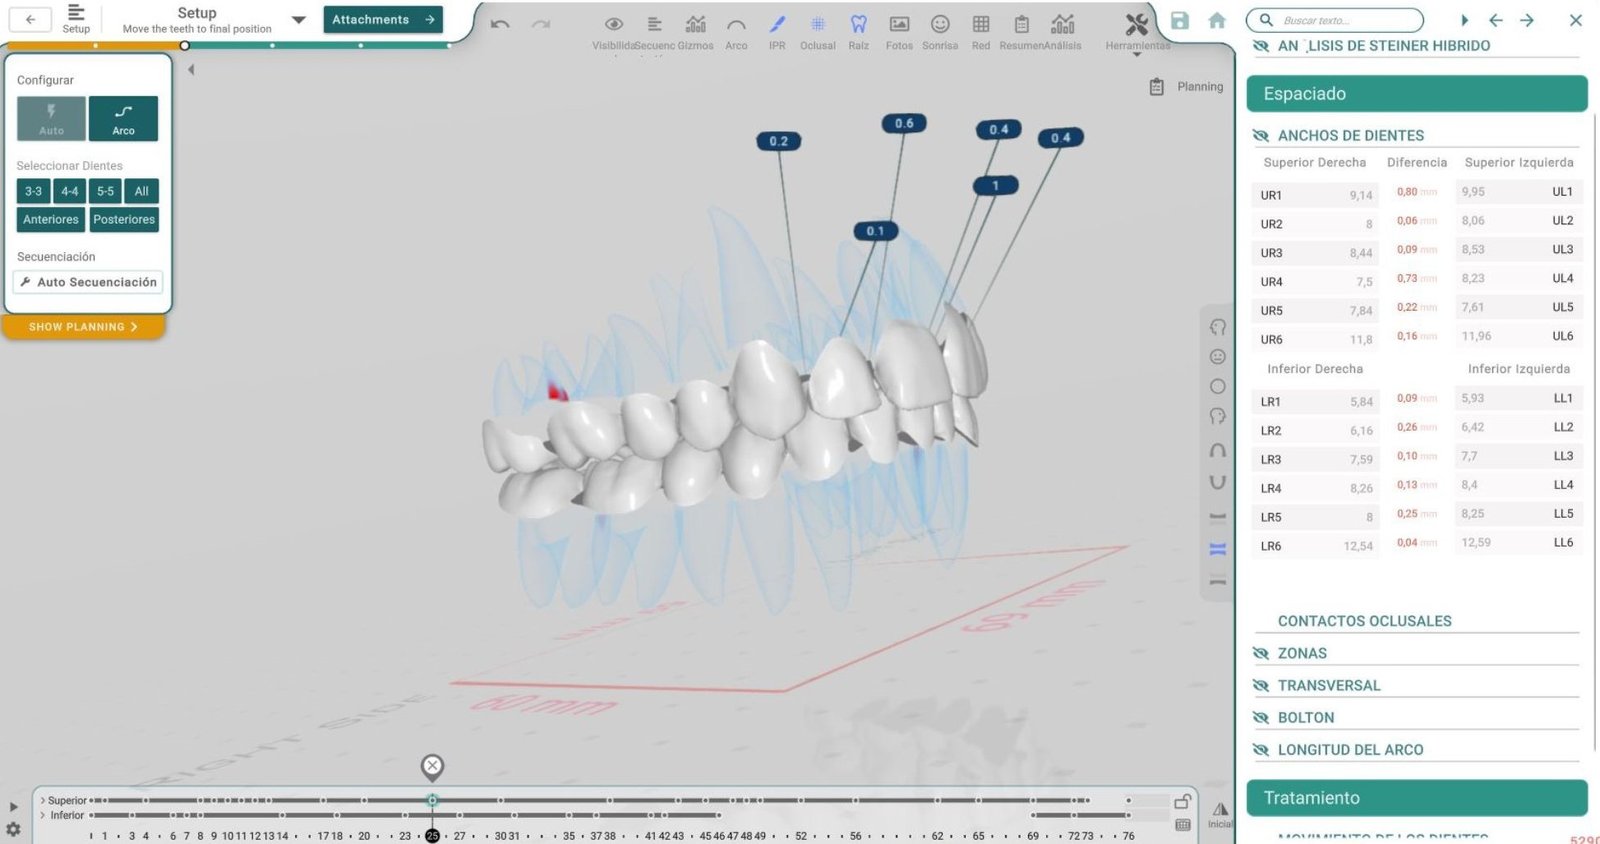Select the Raíz tooth root icon
The height and width of the screenshot is (844, 1600).
(x=858, y=25)
